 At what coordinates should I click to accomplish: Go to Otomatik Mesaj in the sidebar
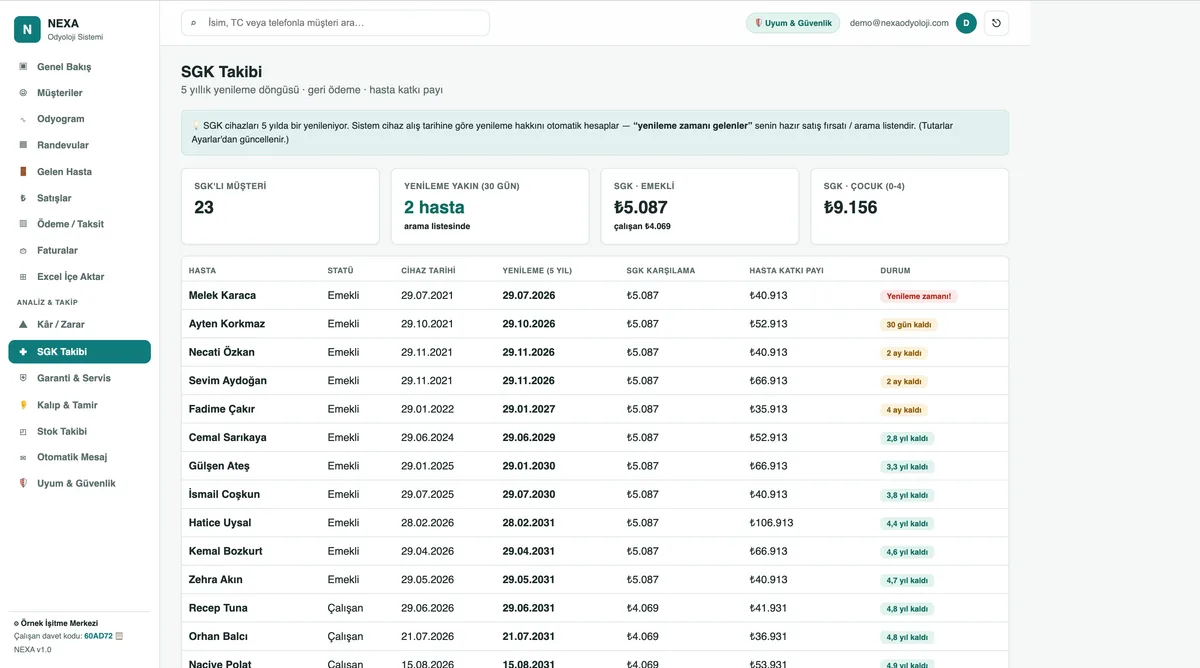[79, 457]
